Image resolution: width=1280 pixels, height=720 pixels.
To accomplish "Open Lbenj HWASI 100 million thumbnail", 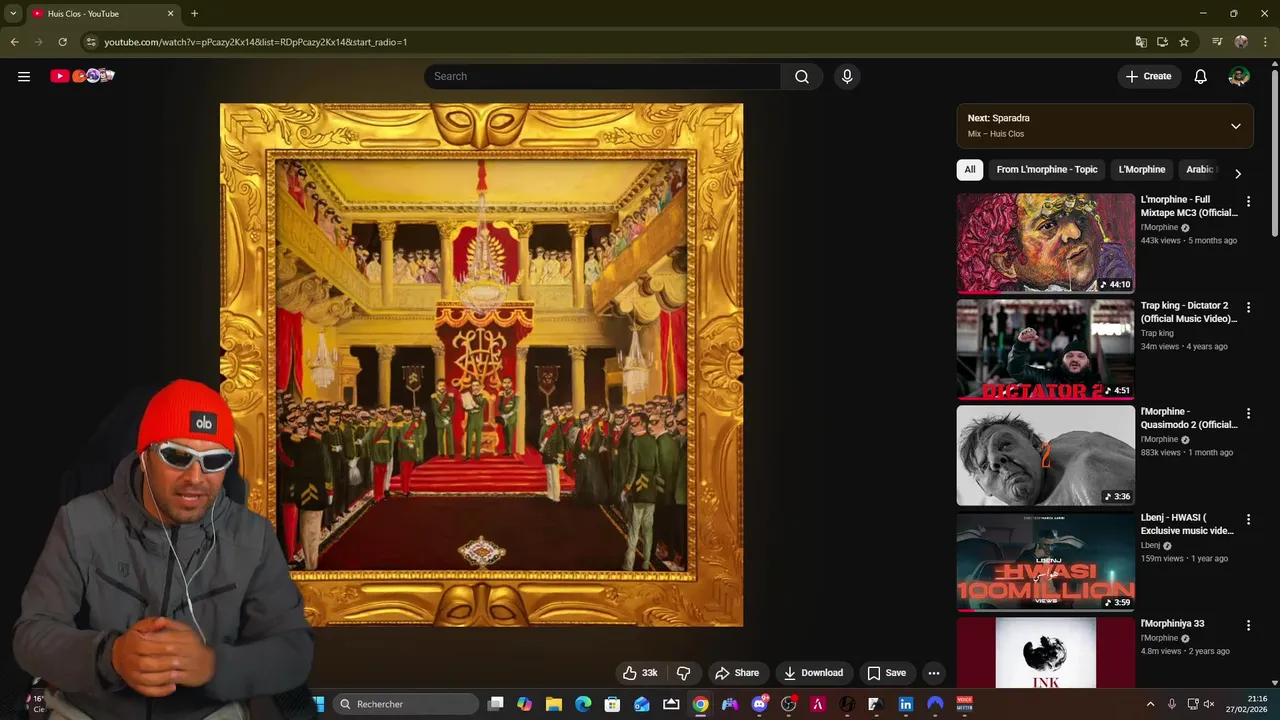I will pyautogui.click(x=1046, y=561).
